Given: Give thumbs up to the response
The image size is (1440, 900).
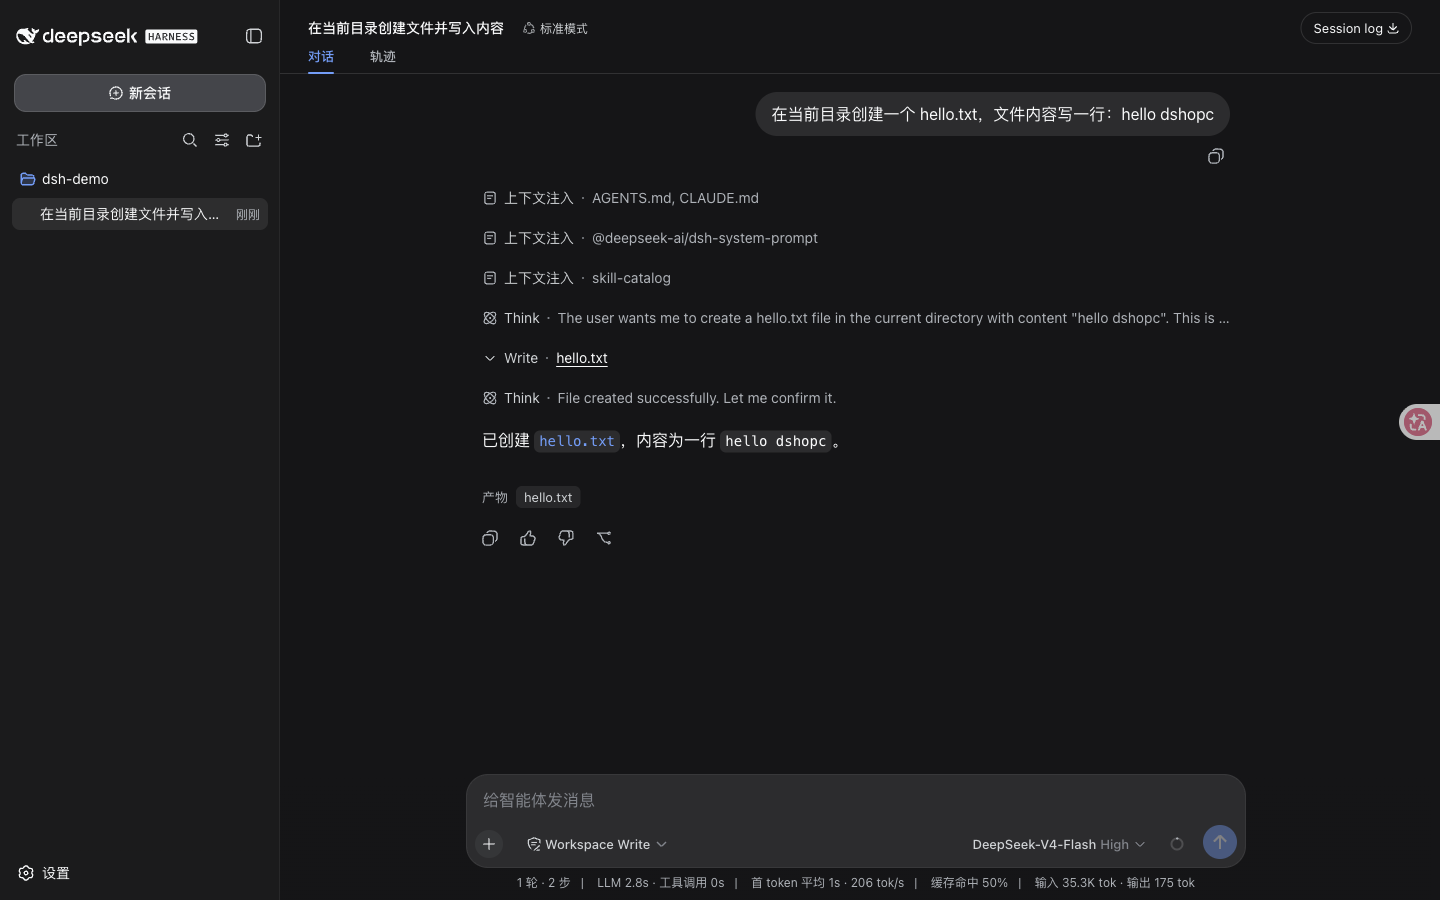Looking at the screenshot, I should [528, 538].
